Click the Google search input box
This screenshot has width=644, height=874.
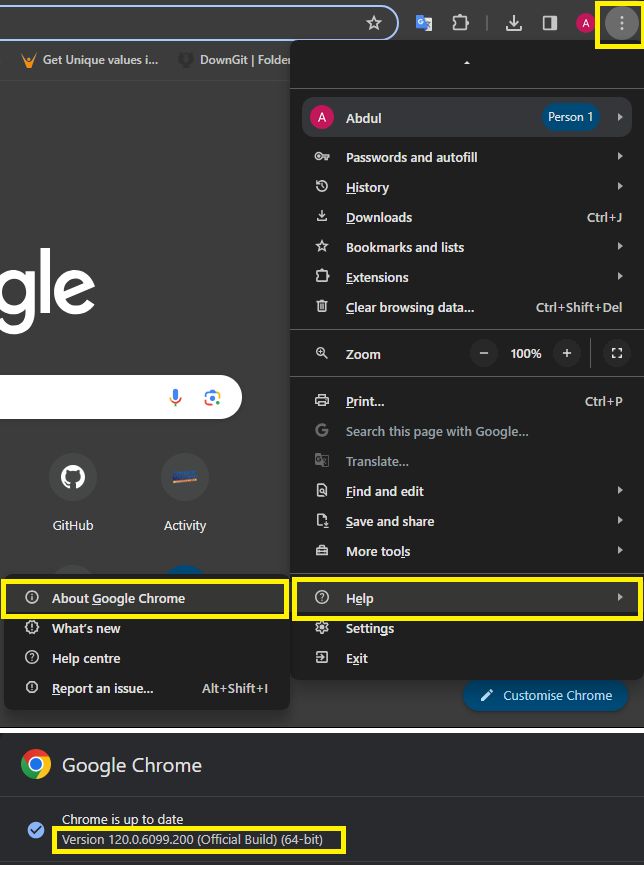click(x=120, y=397)
